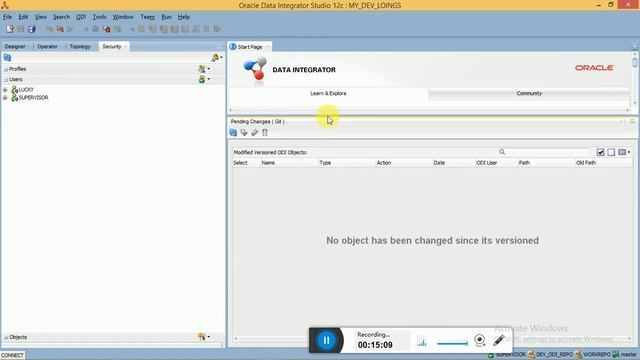640x360 pixels.
Task: Select the Start Page tab
Action: [250, 47]
